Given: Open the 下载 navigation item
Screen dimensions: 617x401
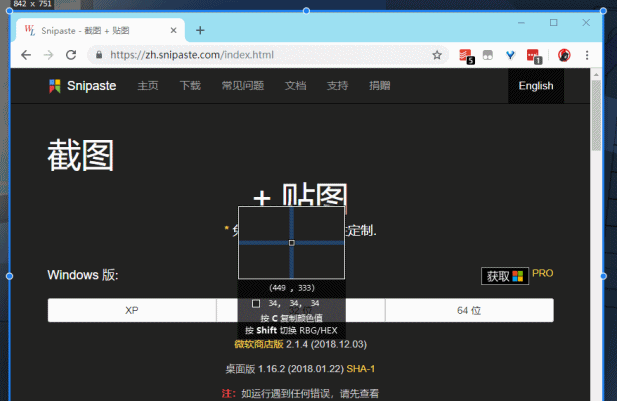Looking at the screenshot, I should 190,86.
